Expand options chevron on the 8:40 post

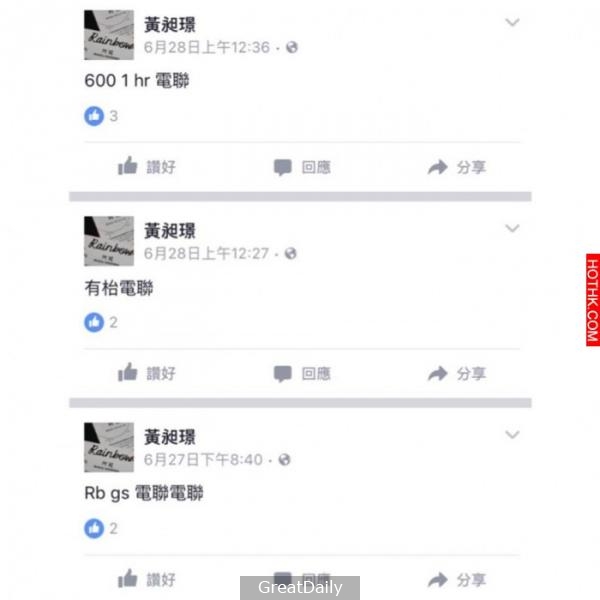pos(512,435)
